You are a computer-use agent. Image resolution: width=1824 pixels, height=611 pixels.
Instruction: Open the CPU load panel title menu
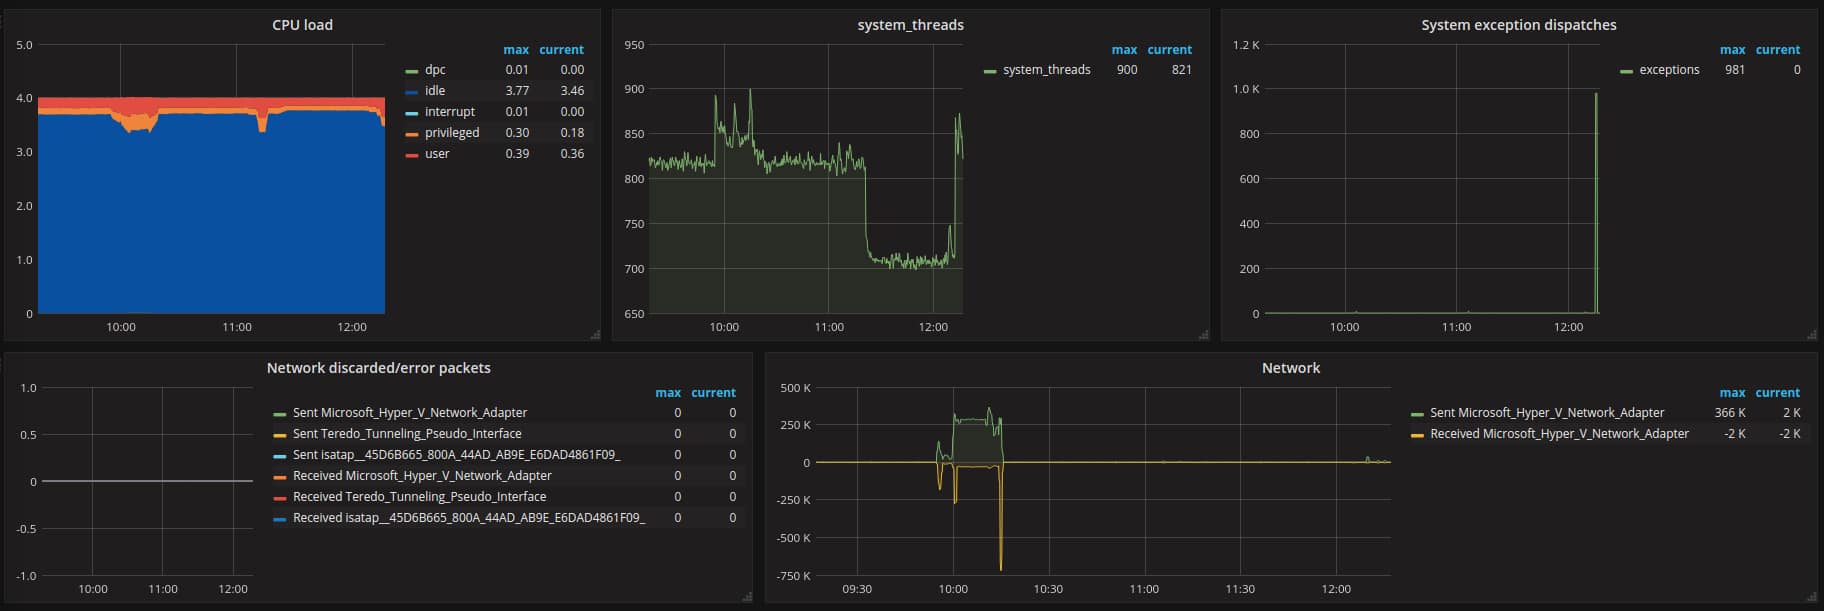pyautogui.click(x=302, y=25)
